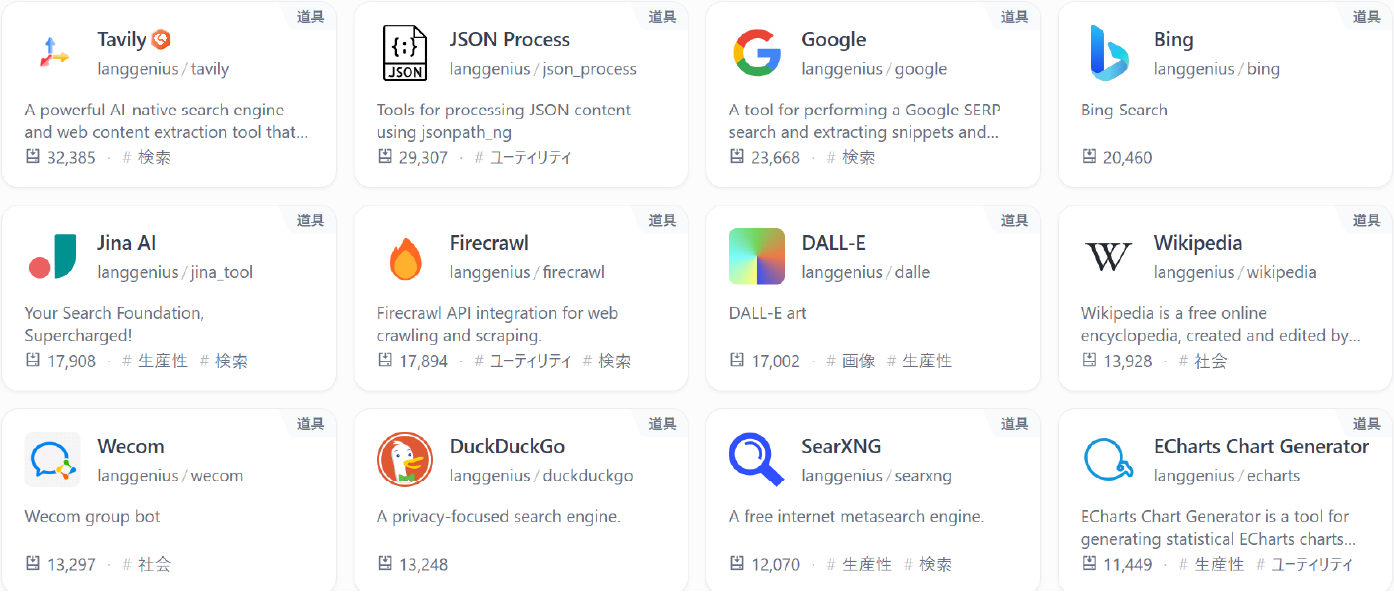Open the langgenius / firecrawl path
1394x592 pixels.
tap(527, 272)
